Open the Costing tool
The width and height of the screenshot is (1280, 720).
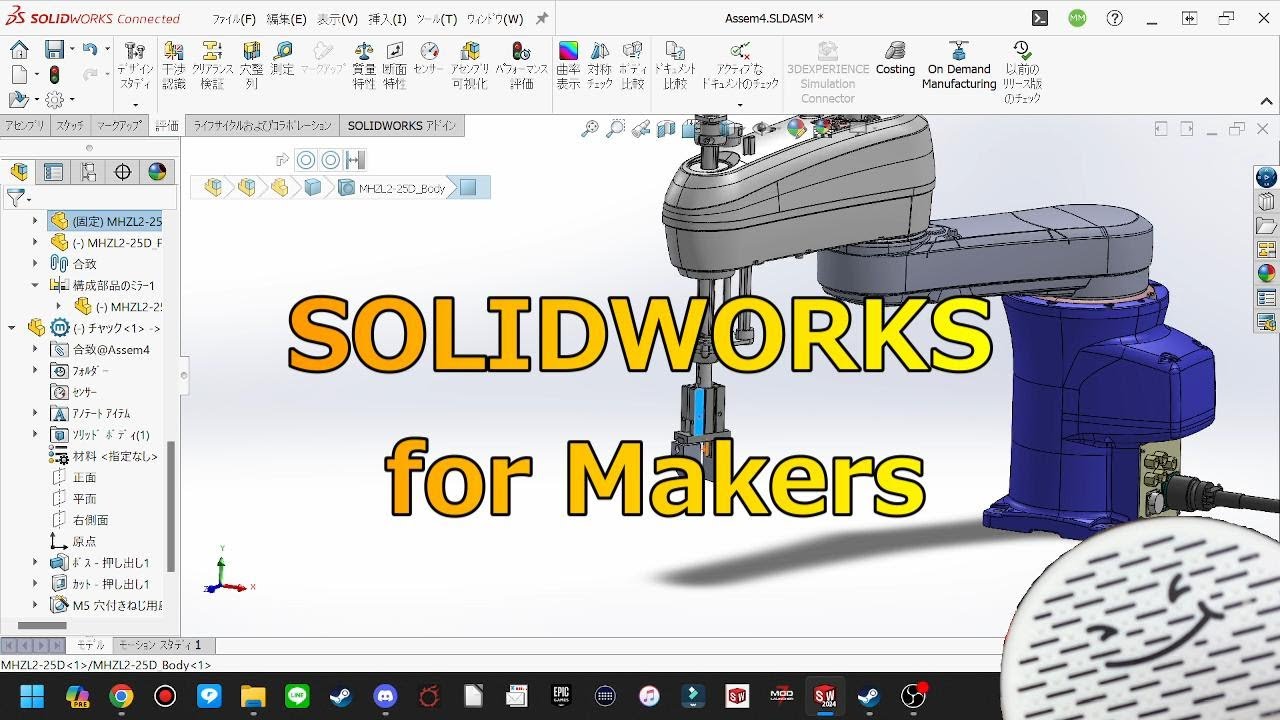pos(895,60)
